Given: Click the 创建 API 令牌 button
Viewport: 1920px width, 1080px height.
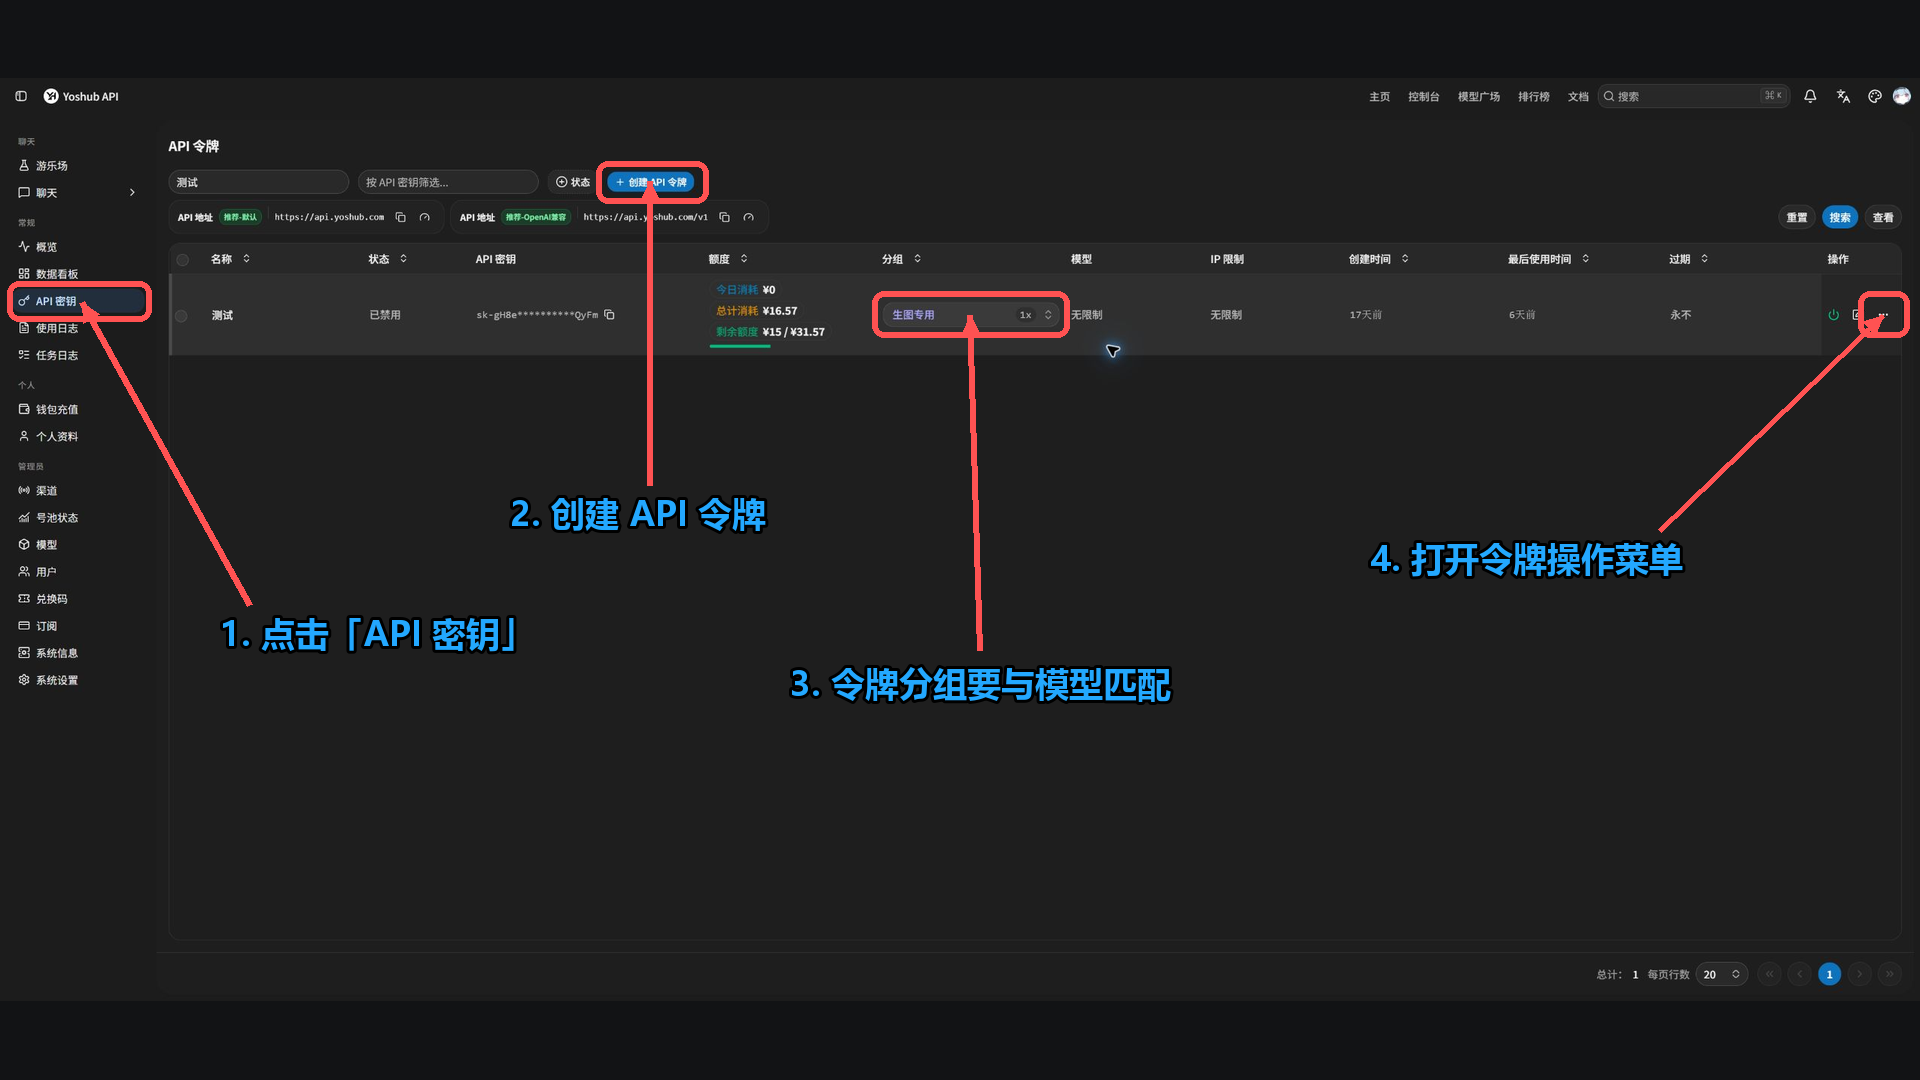Looking at the screenshot, I should [651, 182].
